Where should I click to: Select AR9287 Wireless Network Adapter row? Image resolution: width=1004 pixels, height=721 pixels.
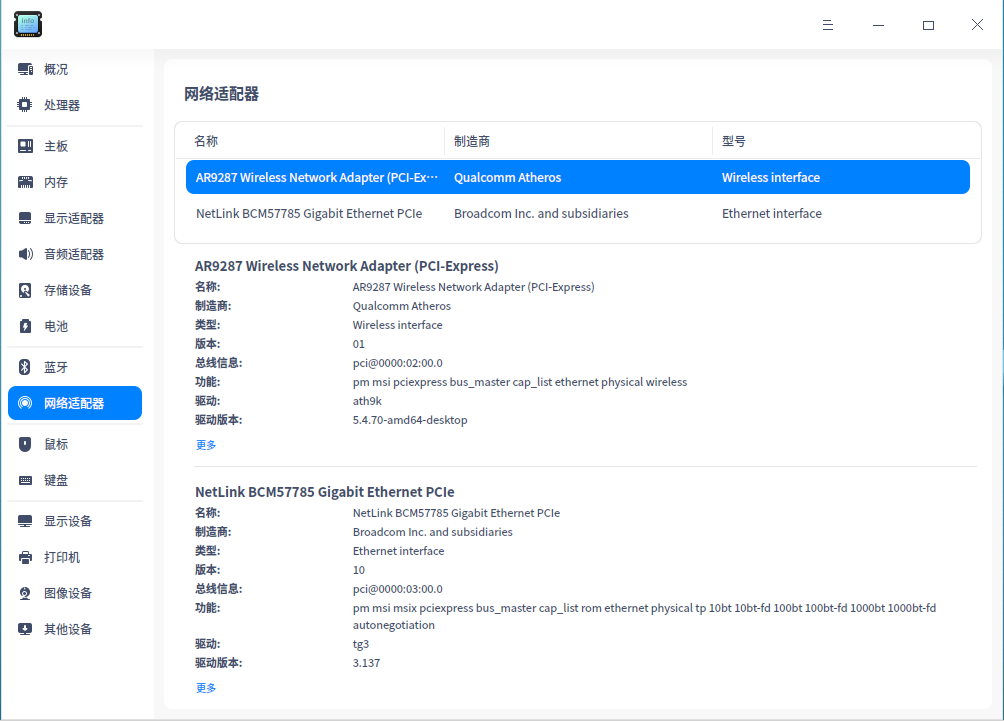[x=578, y=177]
